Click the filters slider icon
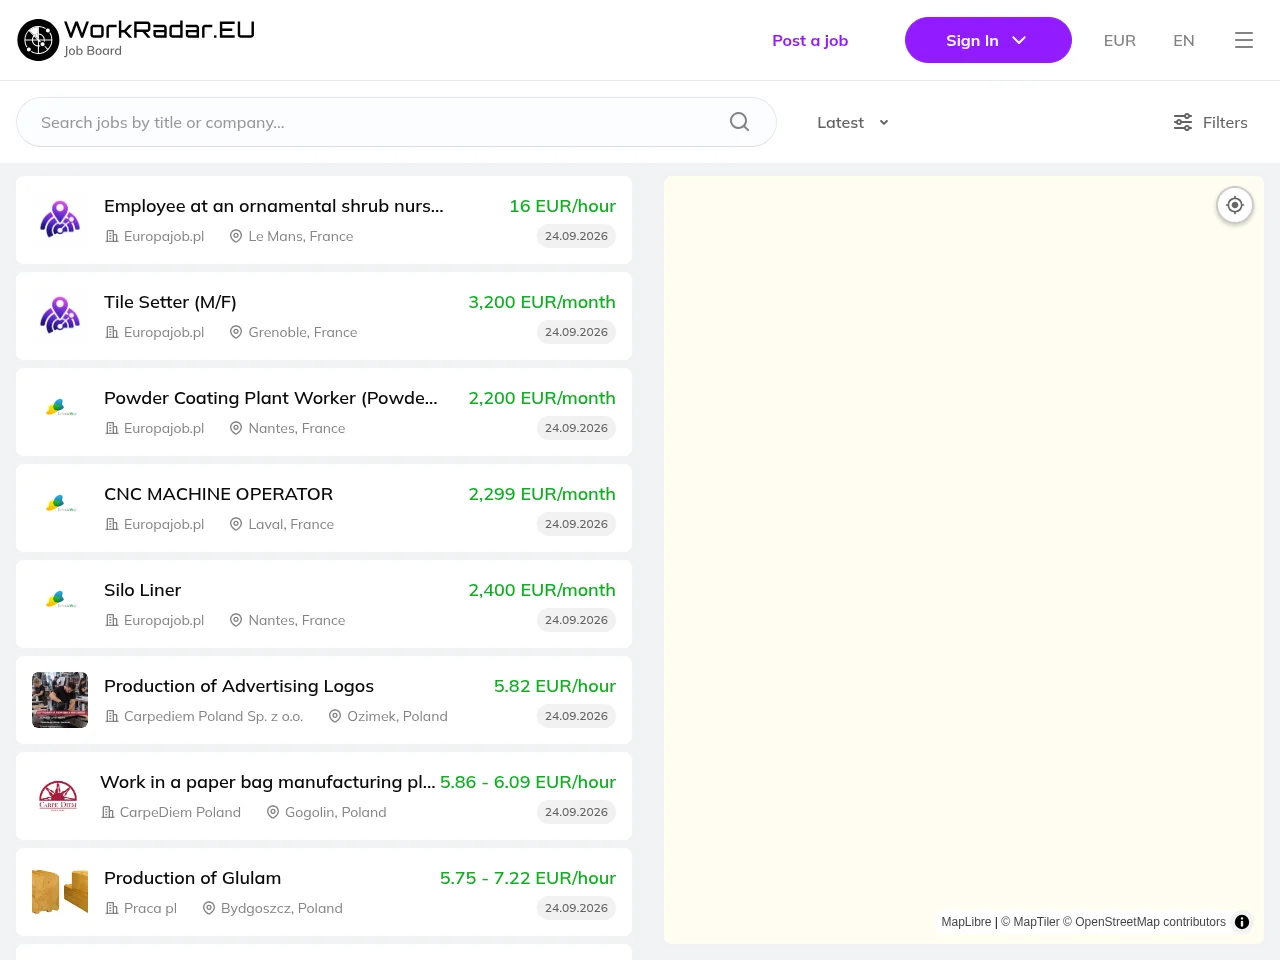Viewport: 1280px width, 960px height. [x=1183, y=122]
